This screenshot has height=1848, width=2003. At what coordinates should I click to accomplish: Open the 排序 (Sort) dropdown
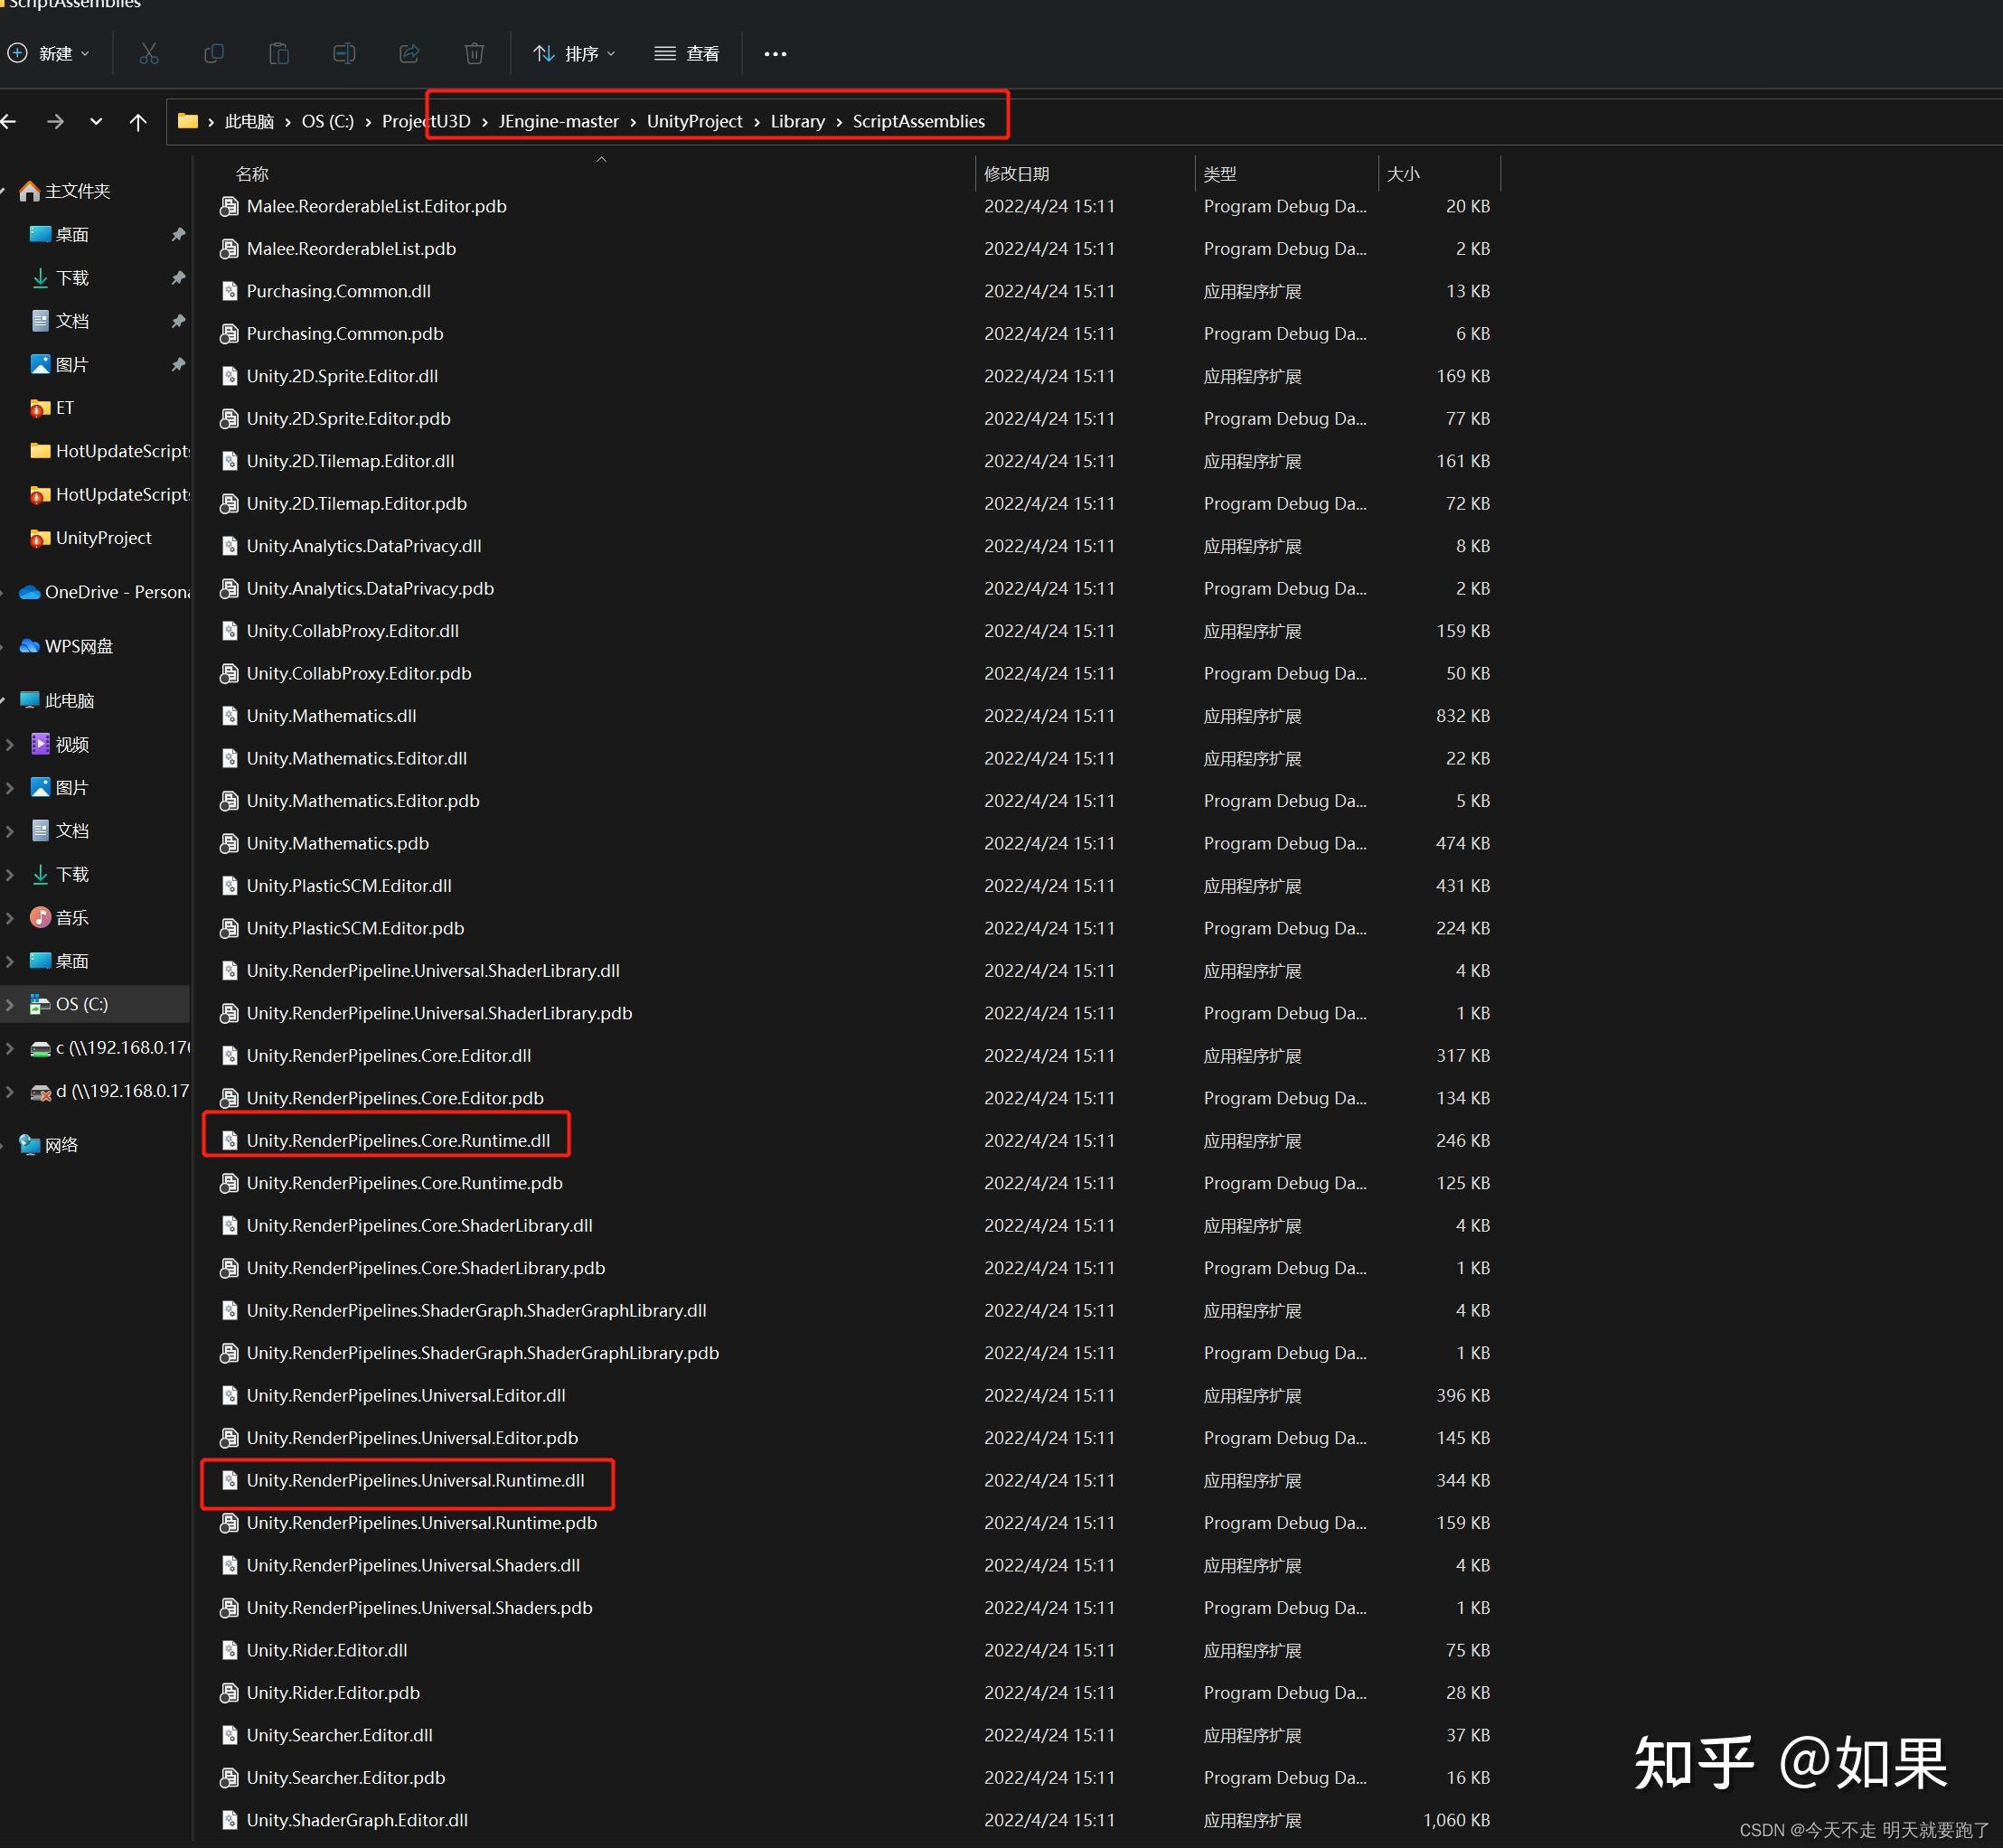pyautogui.click(x=575, y=53)
